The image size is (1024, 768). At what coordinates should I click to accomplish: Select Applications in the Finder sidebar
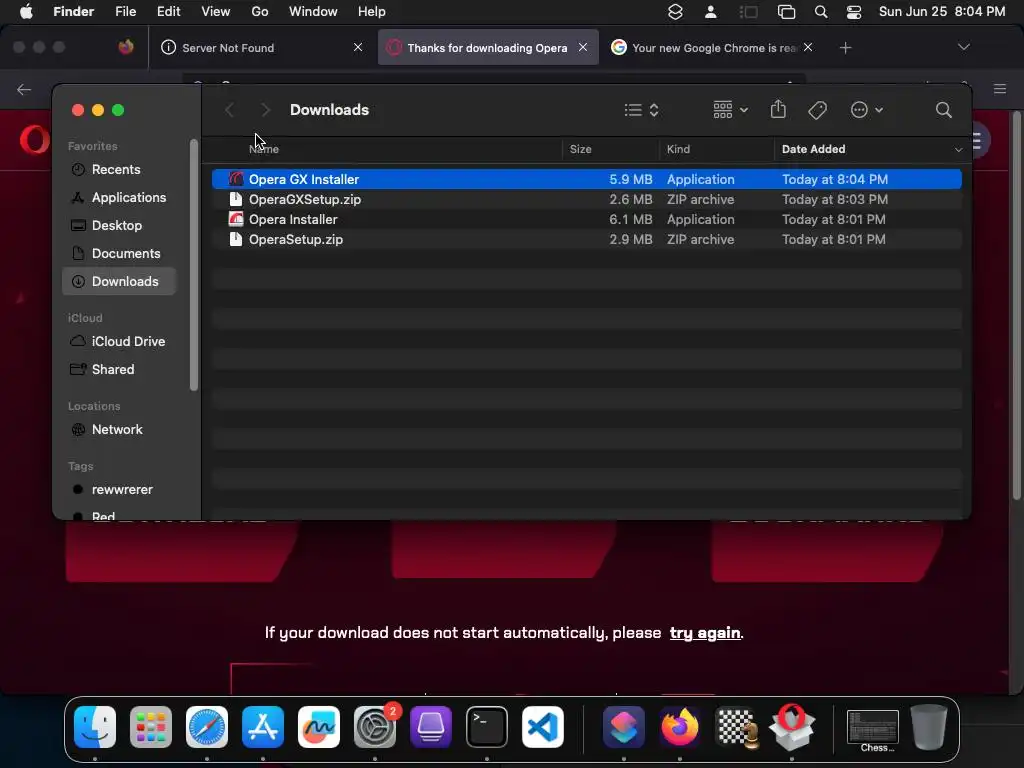(x=118, y=198)
